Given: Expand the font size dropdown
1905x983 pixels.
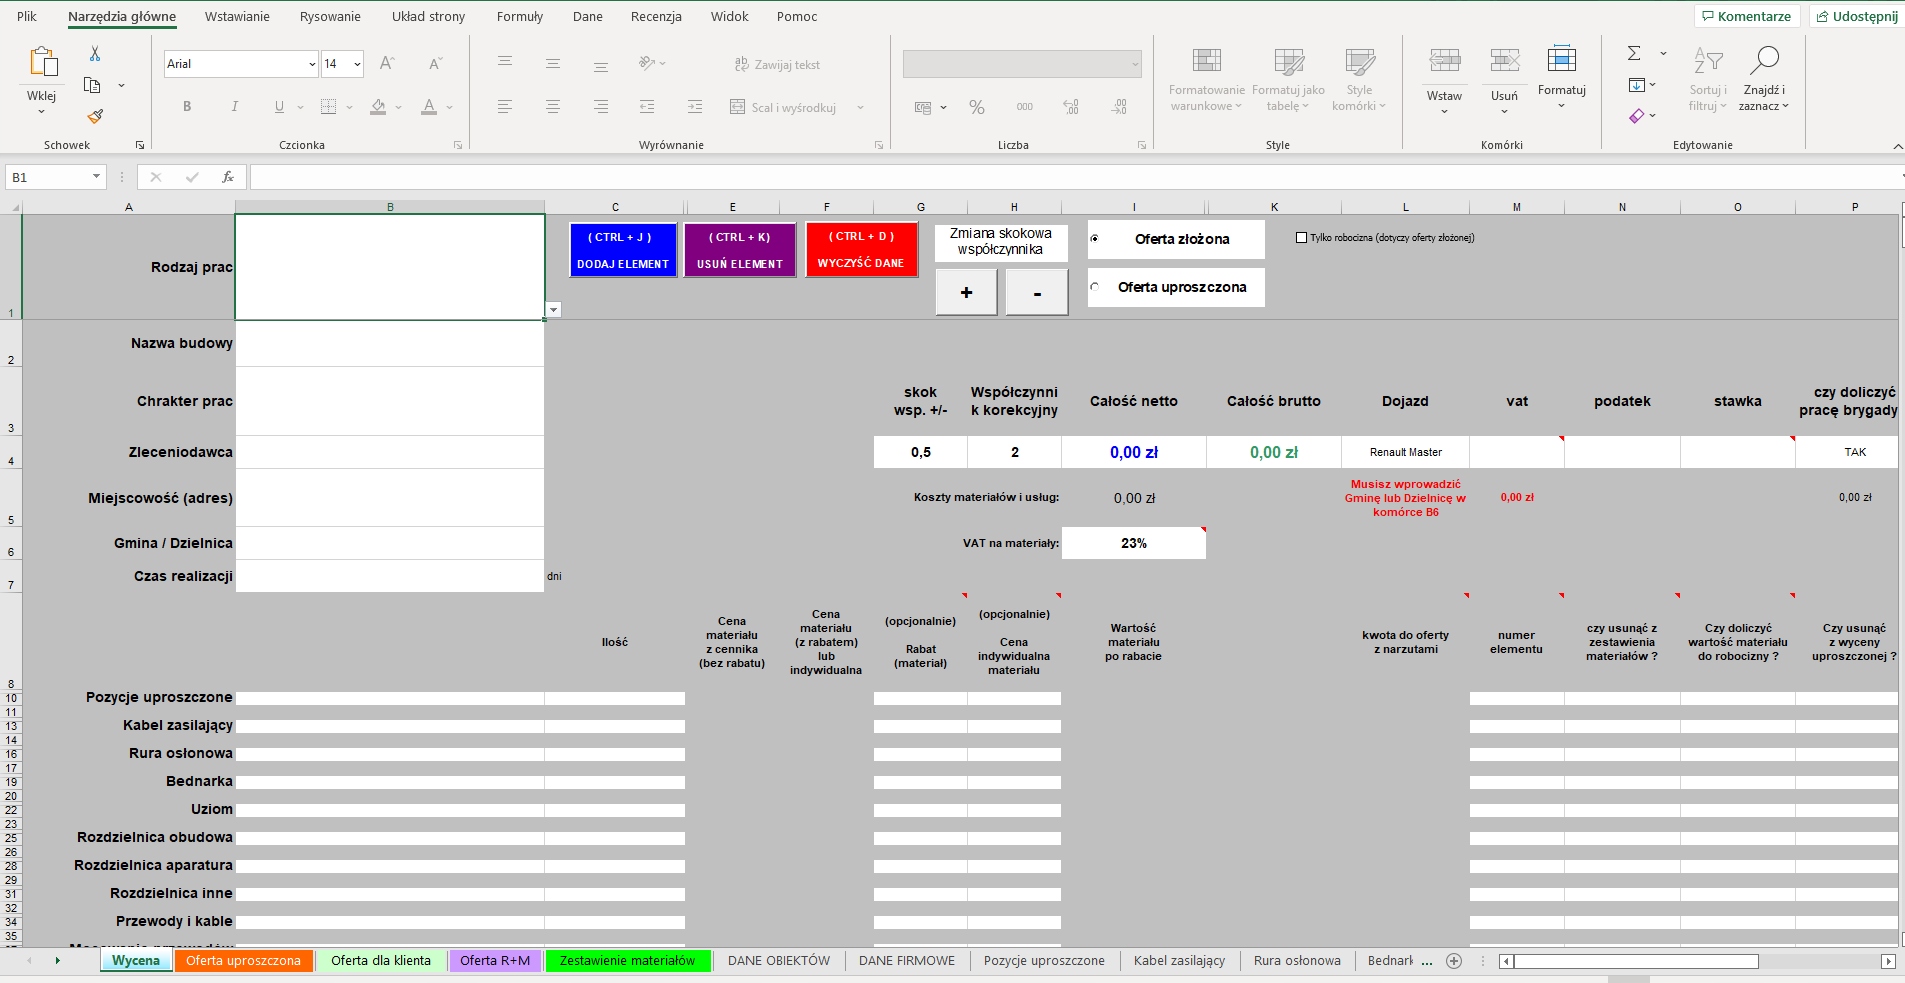Looking at the screenshot, I should [357, 64].
